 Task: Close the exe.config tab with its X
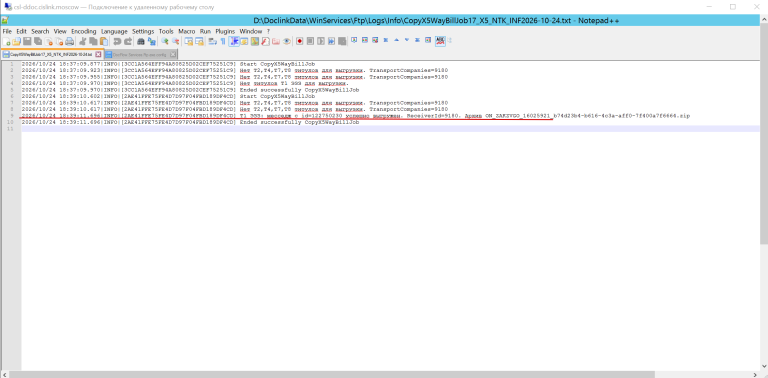173,54
